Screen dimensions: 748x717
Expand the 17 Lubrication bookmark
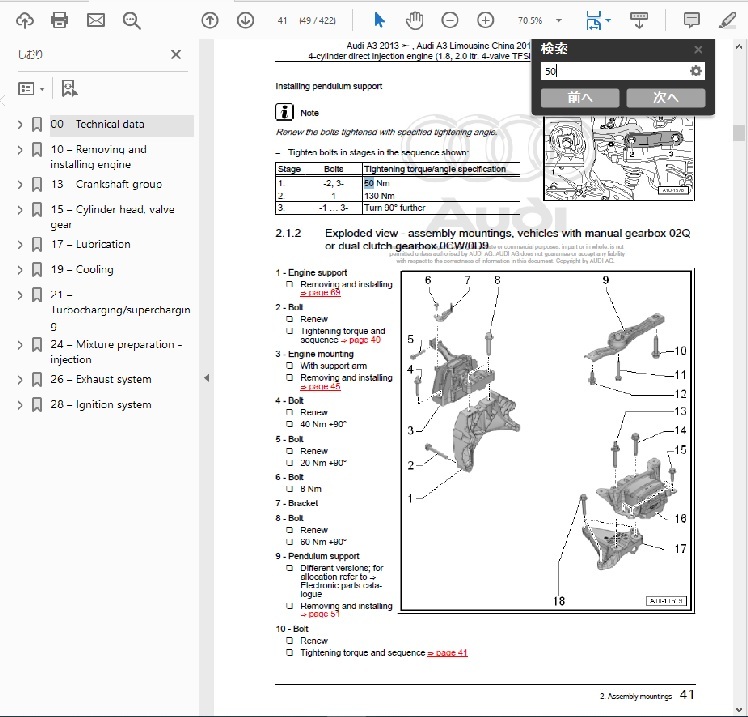(x=20, y=245)
